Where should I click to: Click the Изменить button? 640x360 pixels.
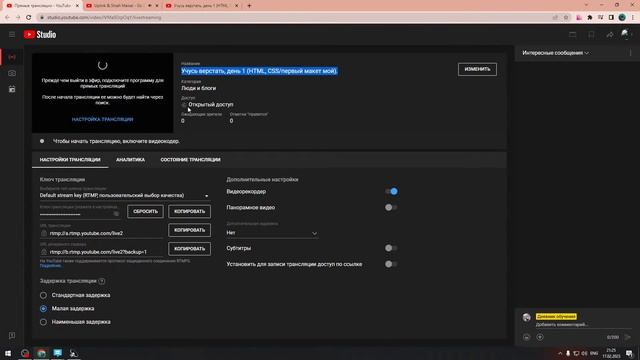[477, 69]
